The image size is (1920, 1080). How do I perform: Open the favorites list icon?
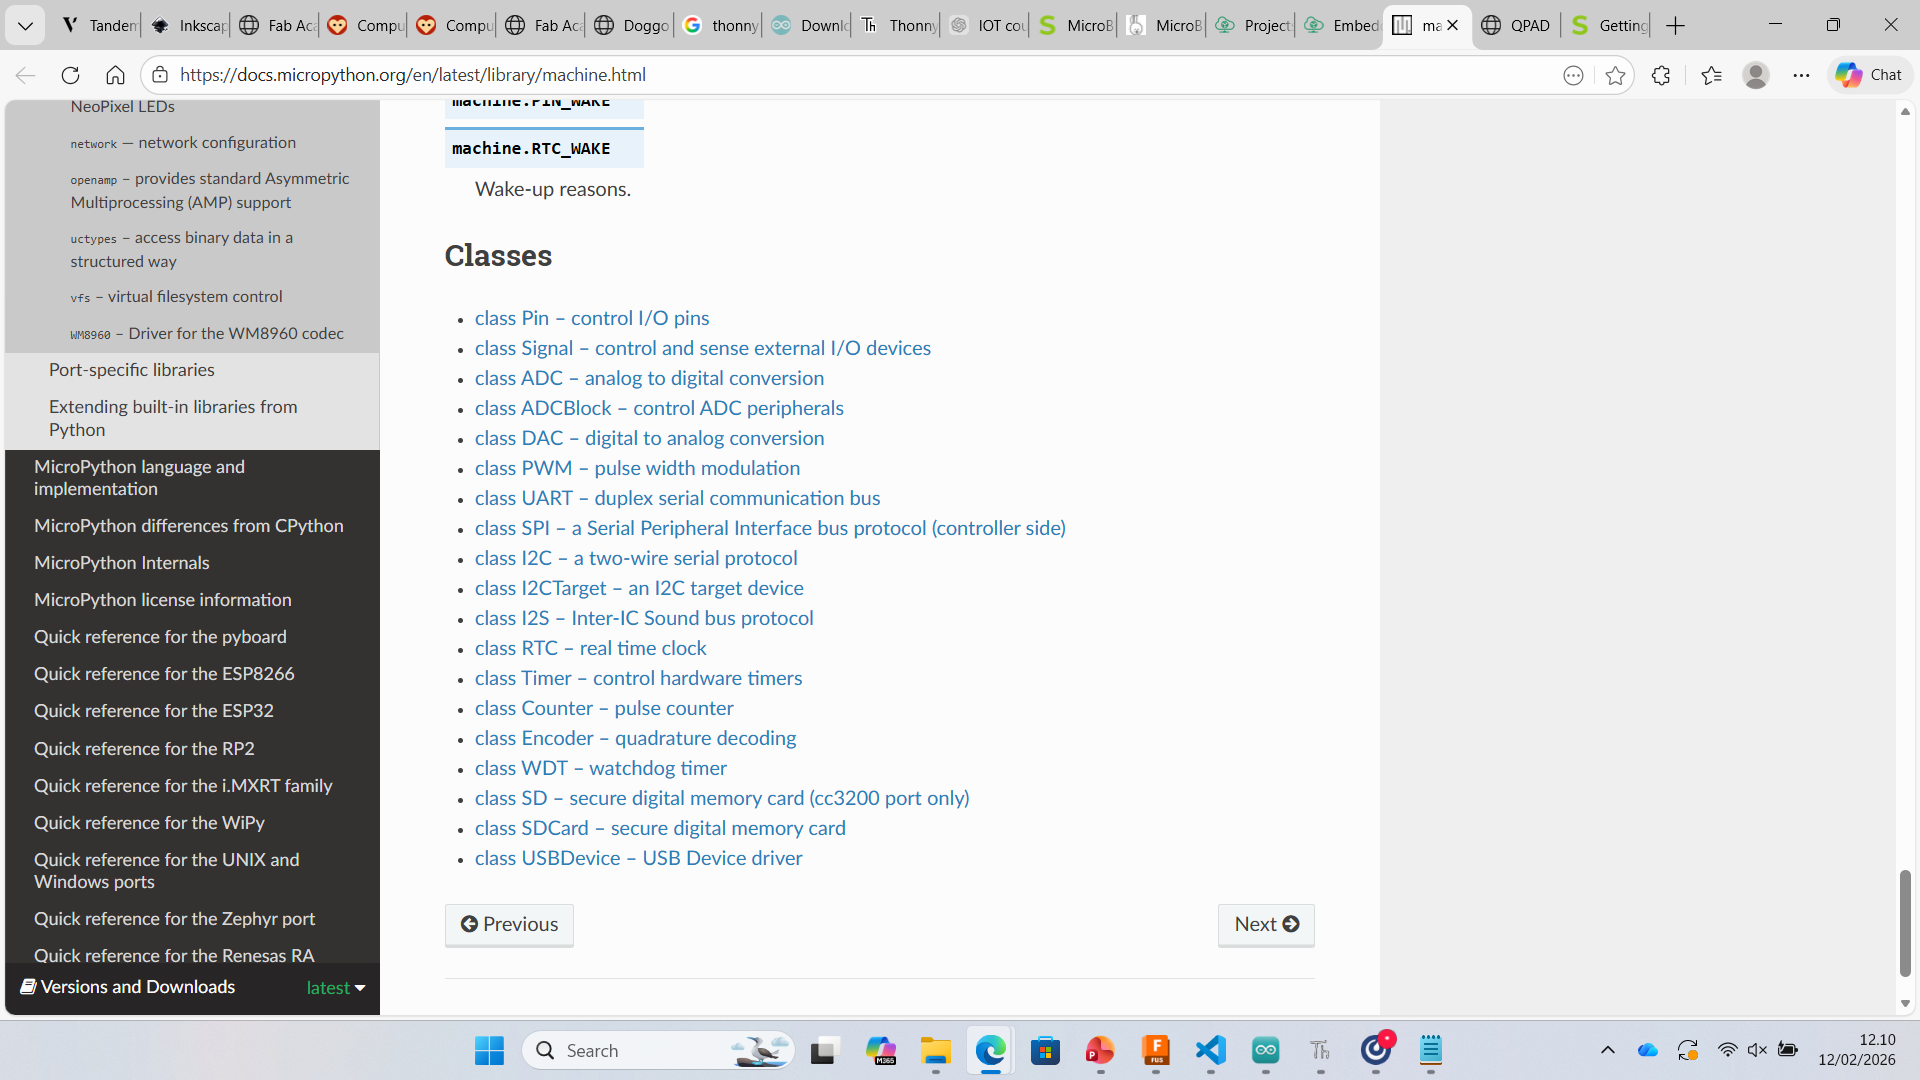pyautogui.click(x=1711, y=75)
